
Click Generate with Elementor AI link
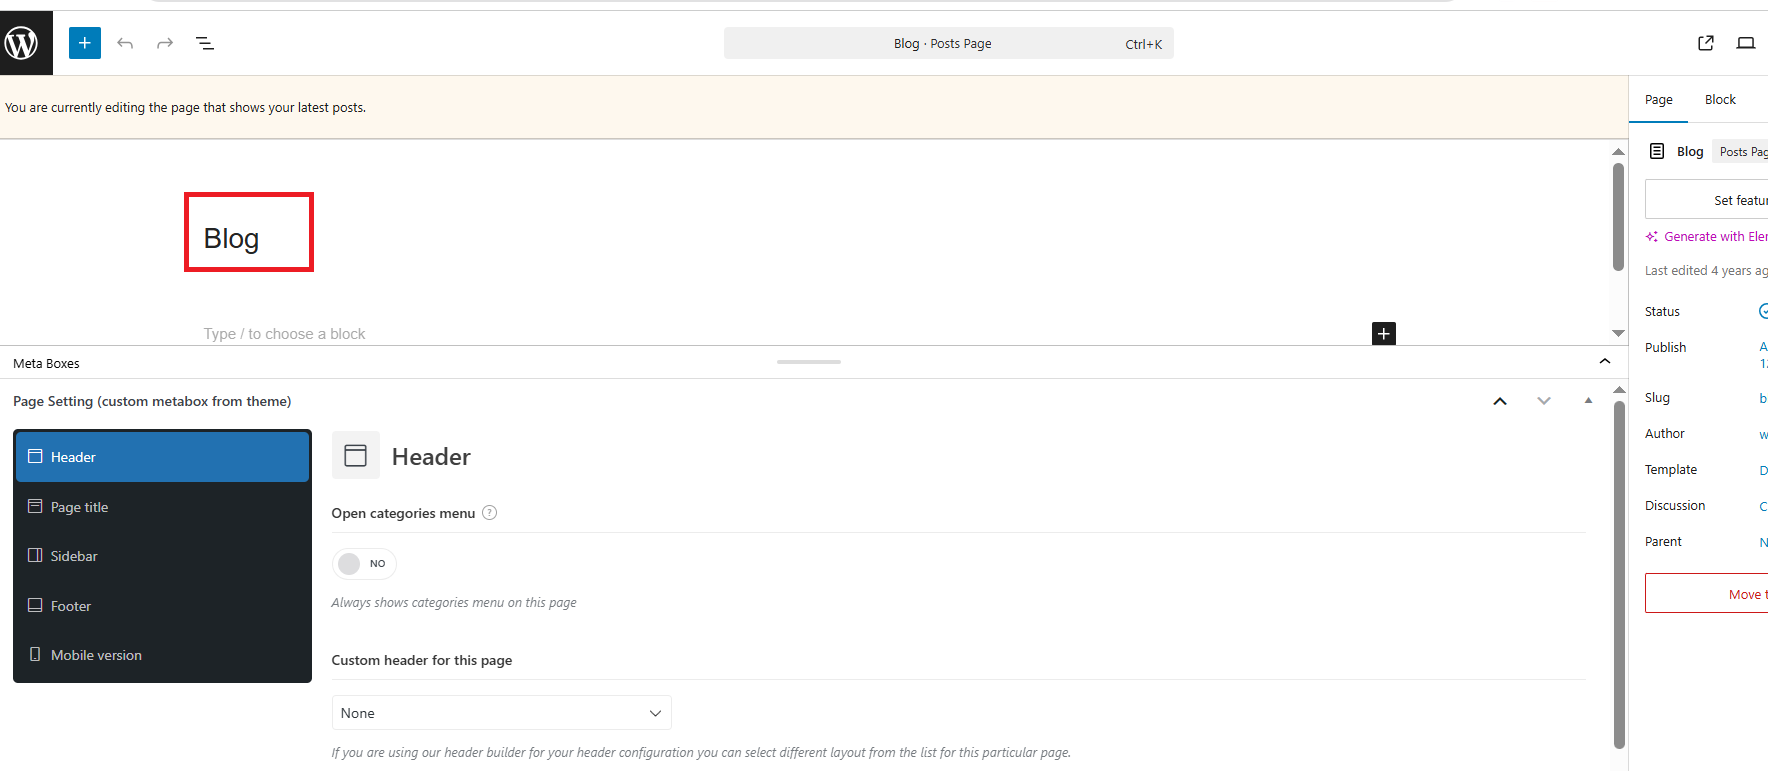1707,237
